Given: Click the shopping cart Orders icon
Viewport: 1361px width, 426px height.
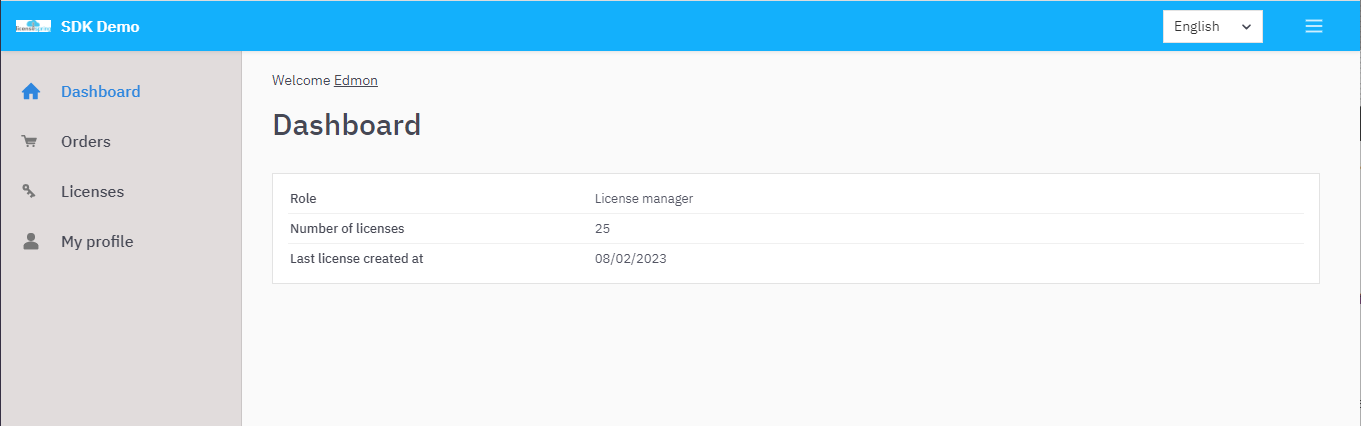Looking at the screenshot, I should point(30,142).
